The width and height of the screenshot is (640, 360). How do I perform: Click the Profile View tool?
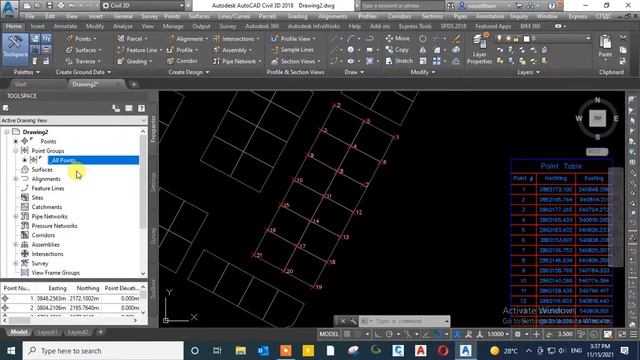(x=292, y=39)
